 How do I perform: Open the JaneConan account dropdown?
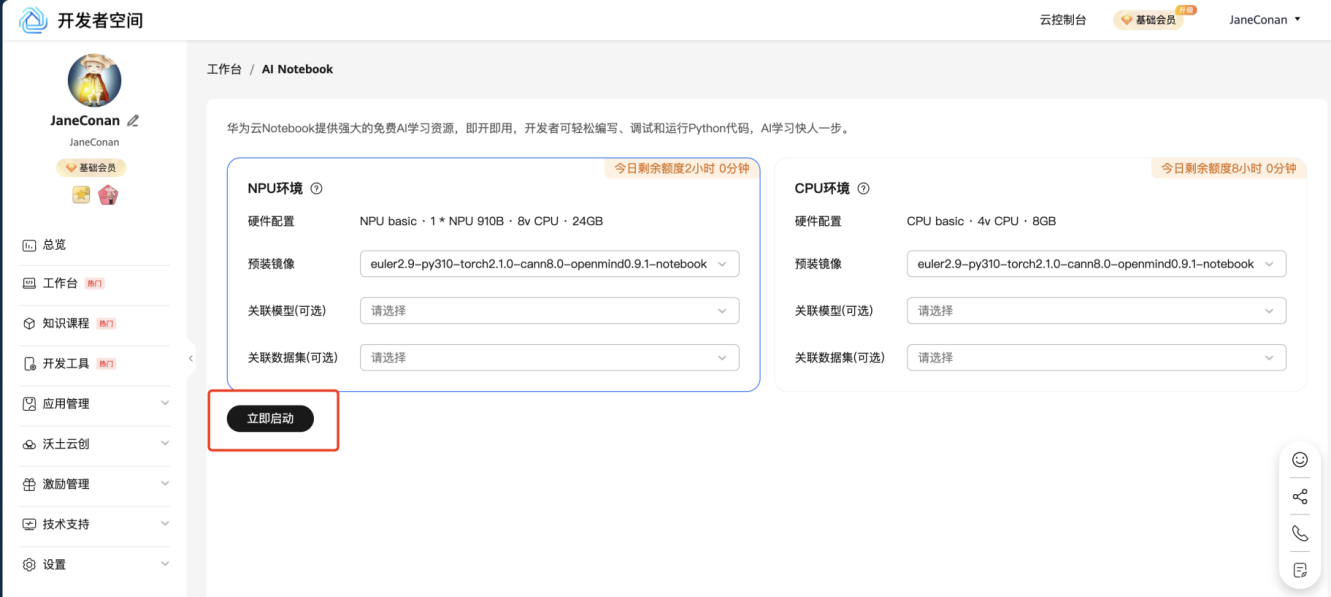(x=1265, y=20)
